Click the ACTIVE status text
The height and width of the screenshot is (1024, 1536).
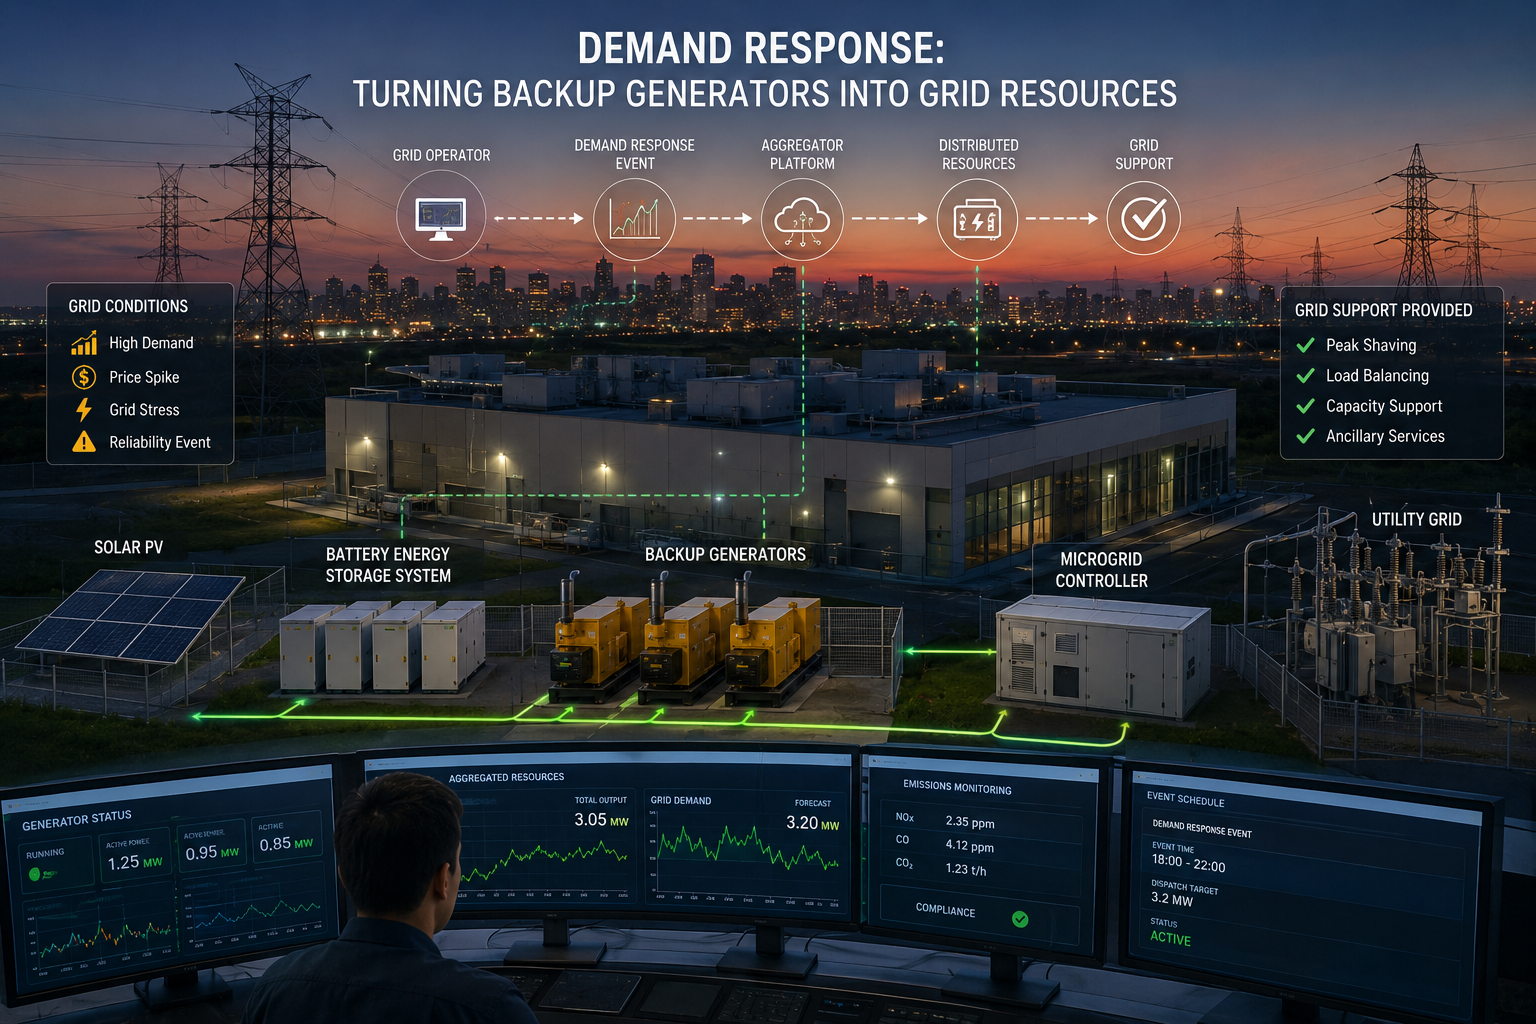(1170, 938)
